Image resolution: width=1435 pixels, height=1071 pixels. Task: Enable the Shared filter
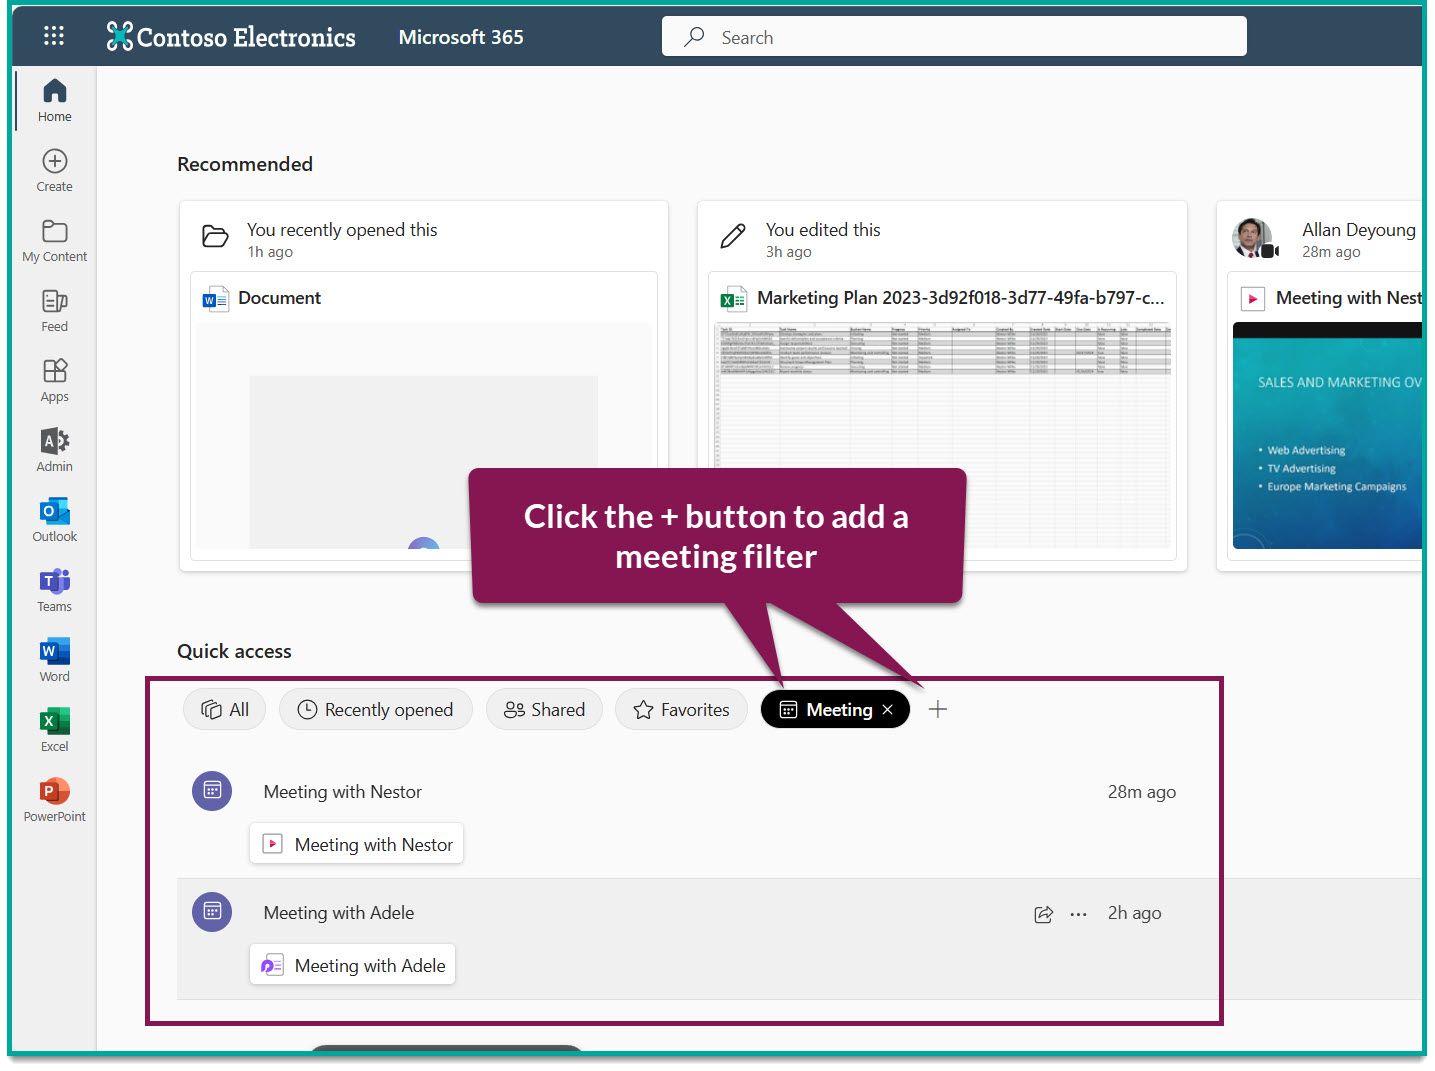tap(544, 709)
